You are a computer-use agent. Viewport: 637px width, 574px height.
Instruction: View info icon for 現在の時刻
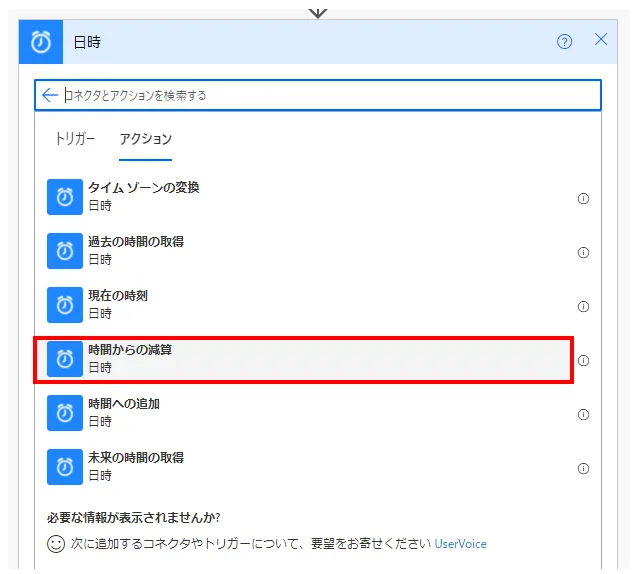coord(583,306)
